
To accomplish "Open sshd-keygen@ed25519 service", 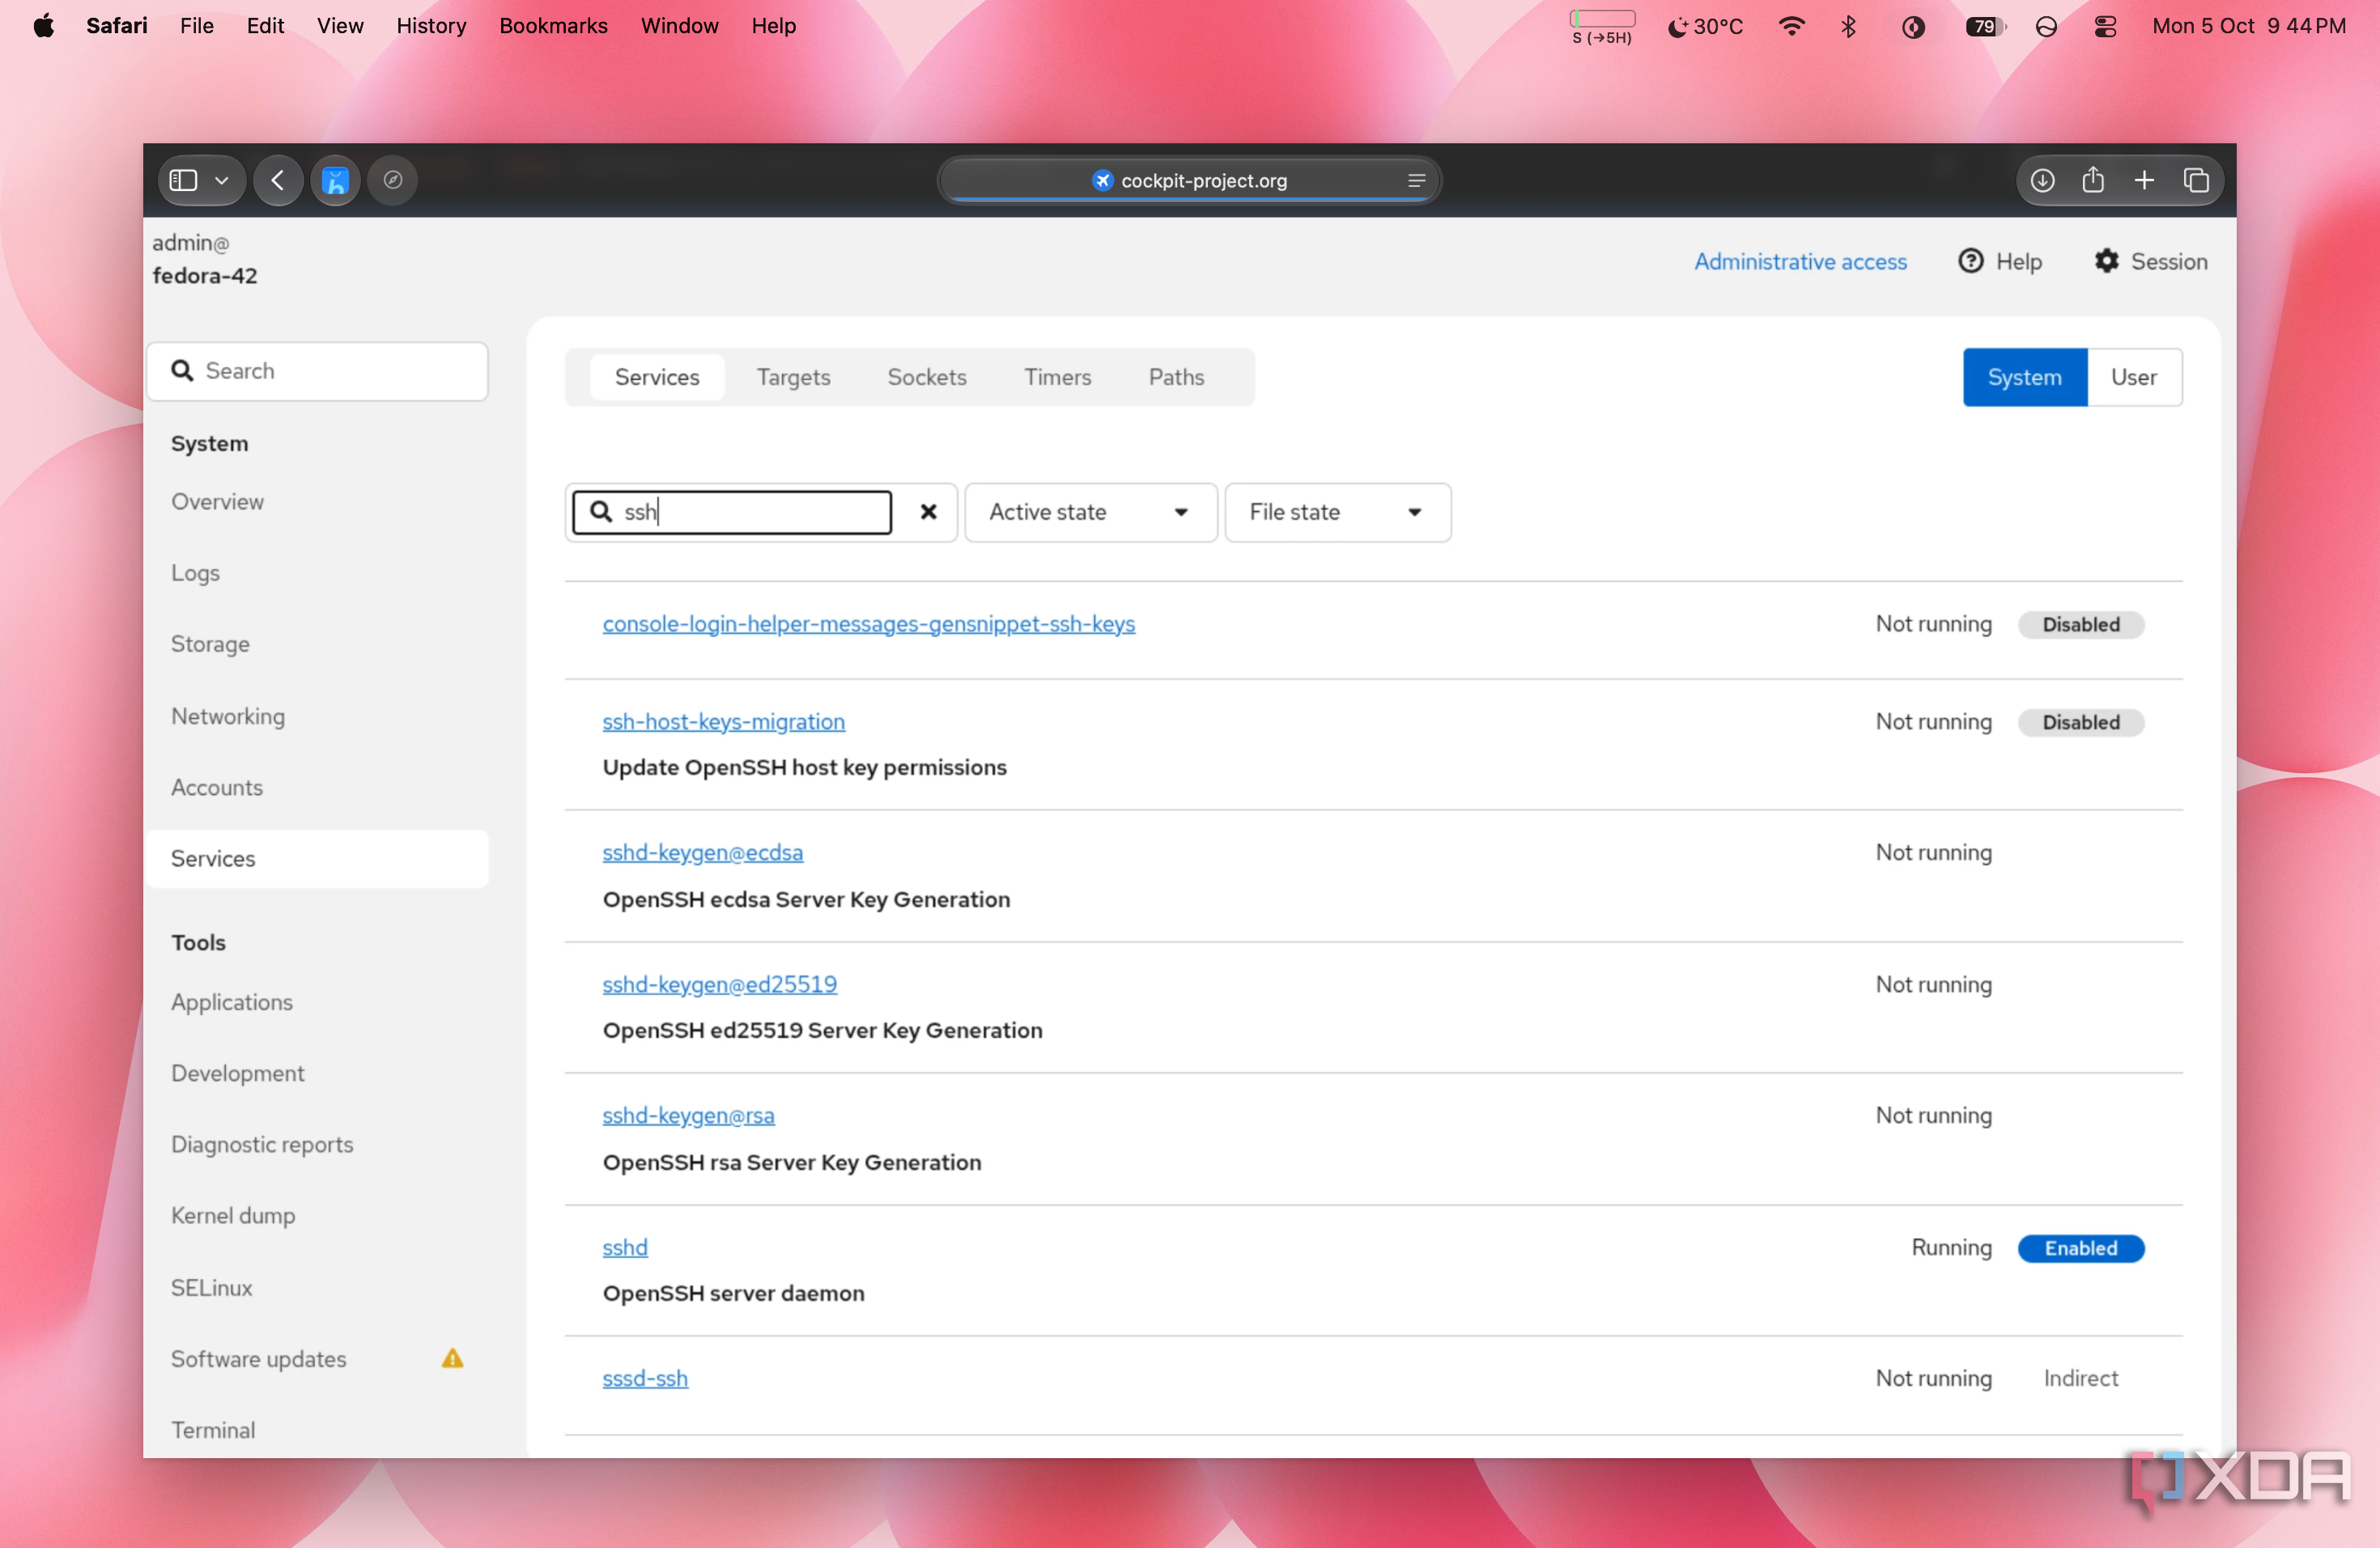I will pos(719,984).
